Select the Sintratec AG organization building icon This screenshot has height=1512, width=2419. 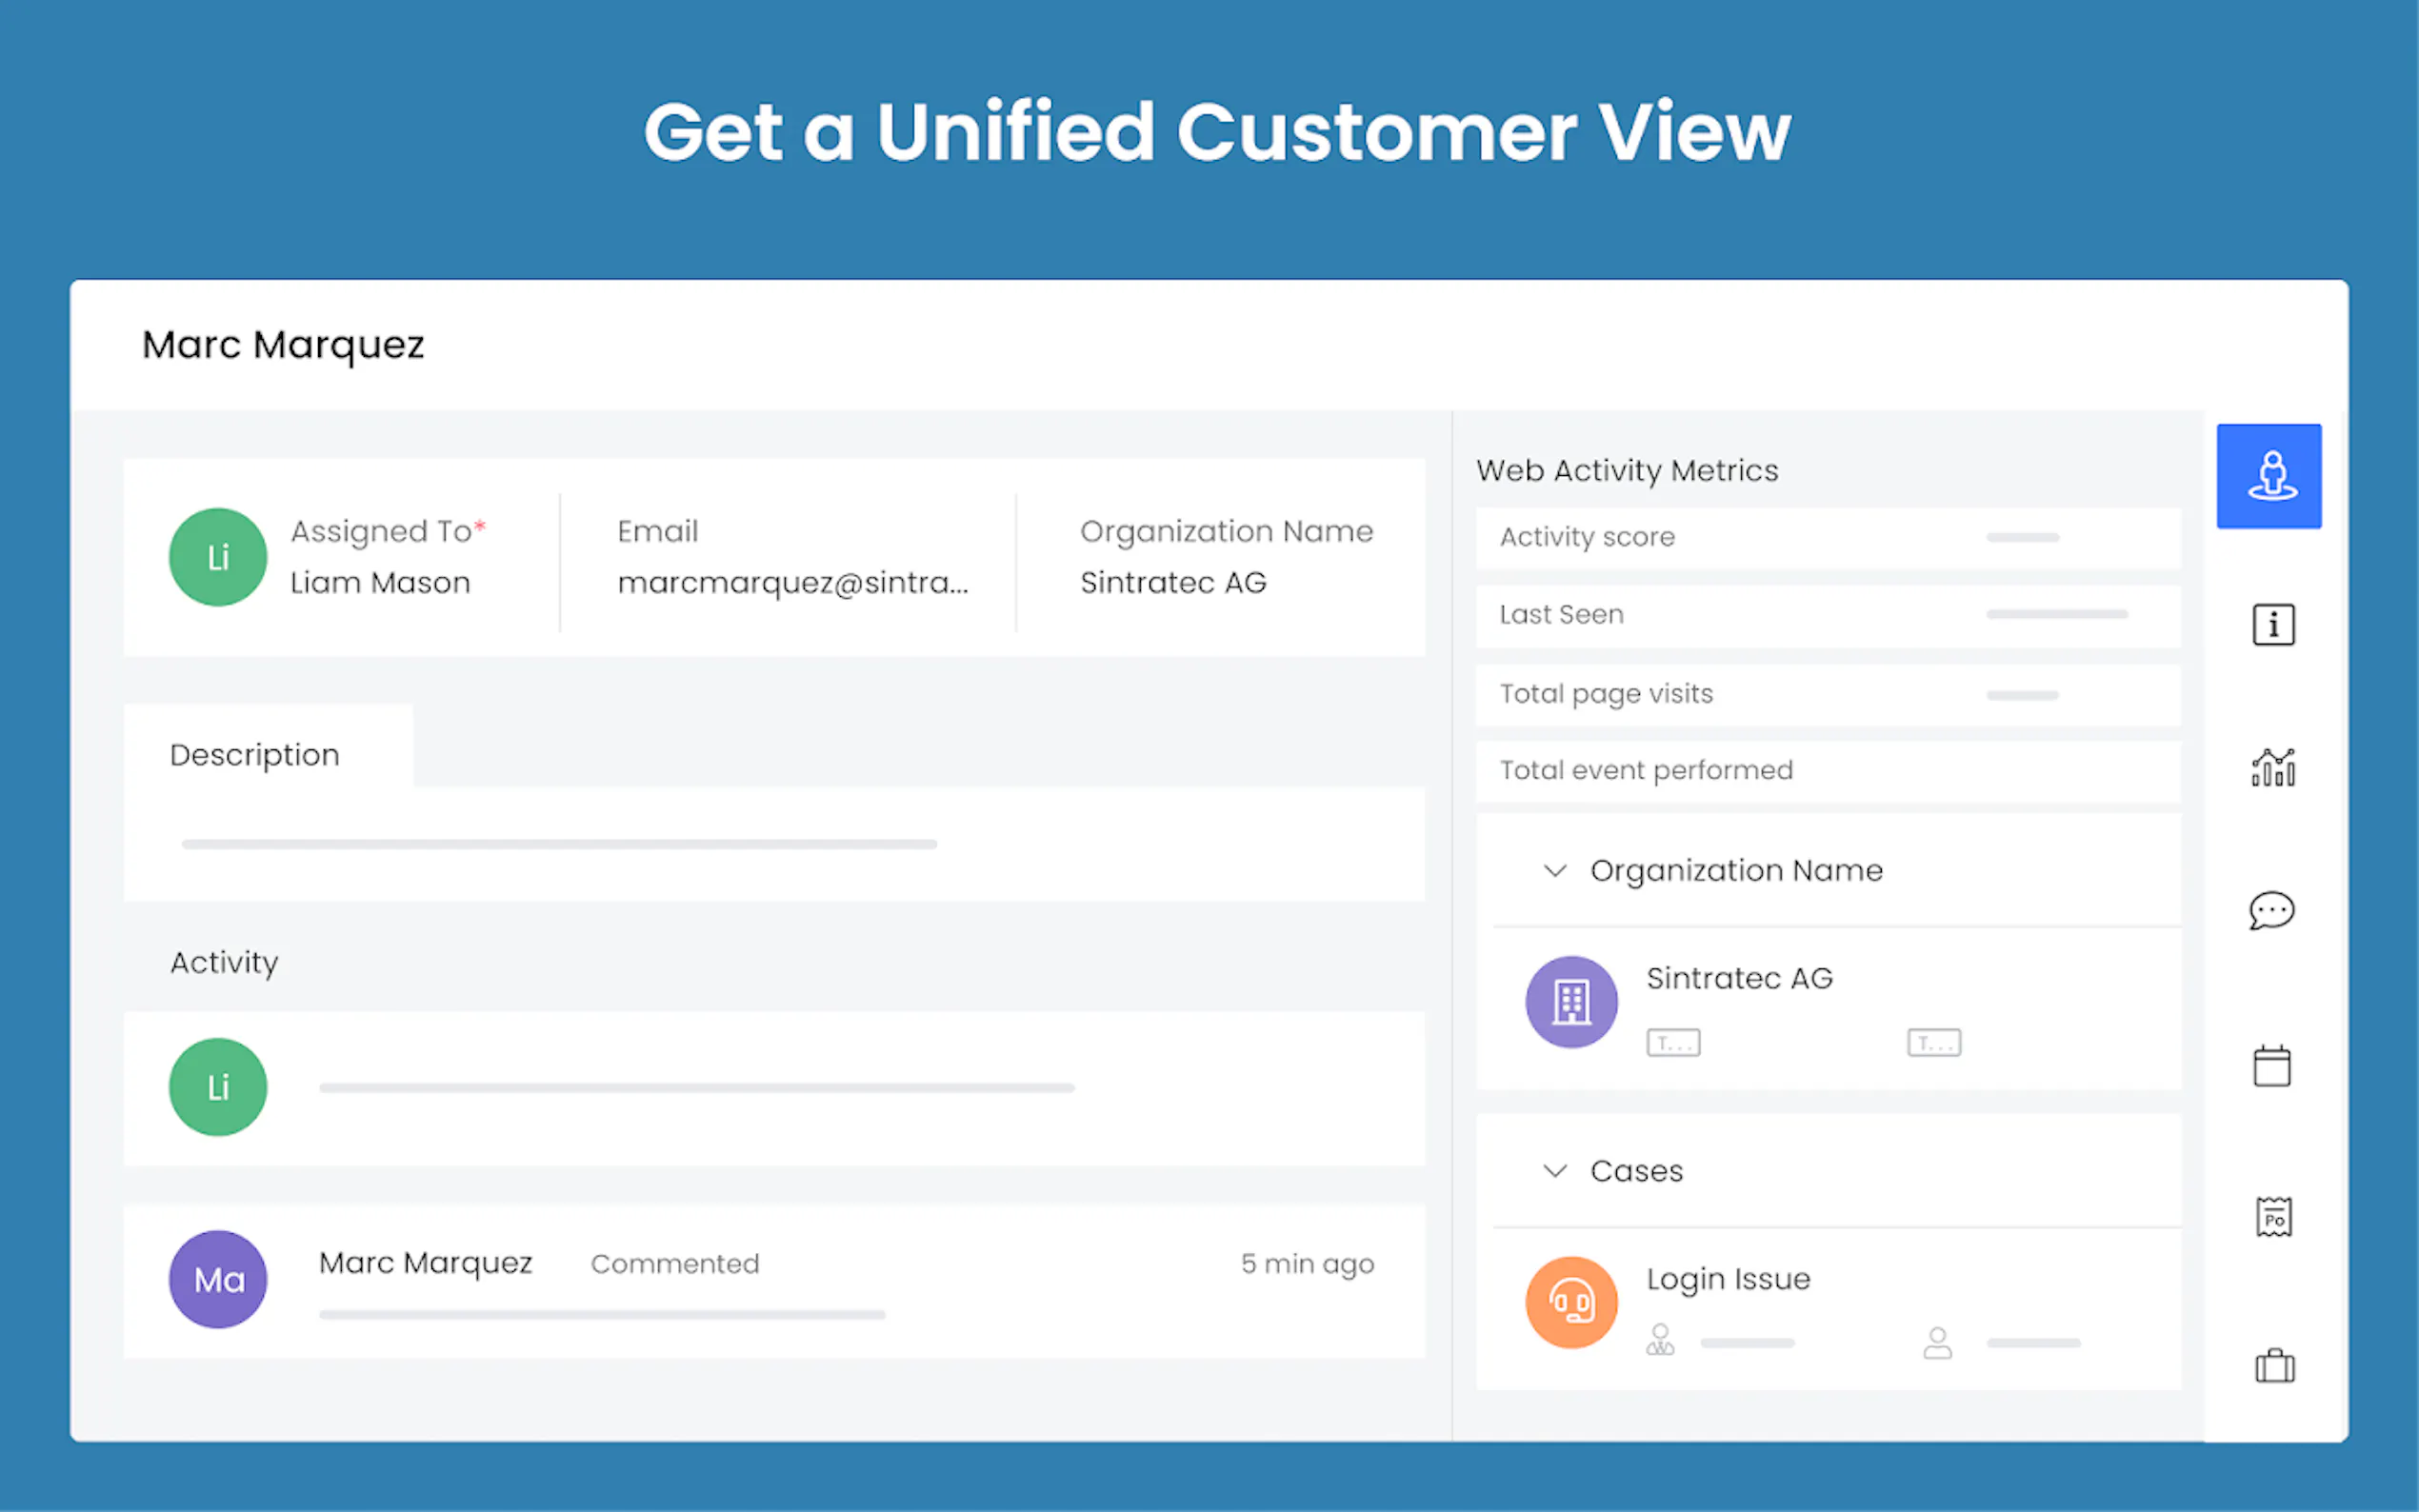(1571, 1002)
